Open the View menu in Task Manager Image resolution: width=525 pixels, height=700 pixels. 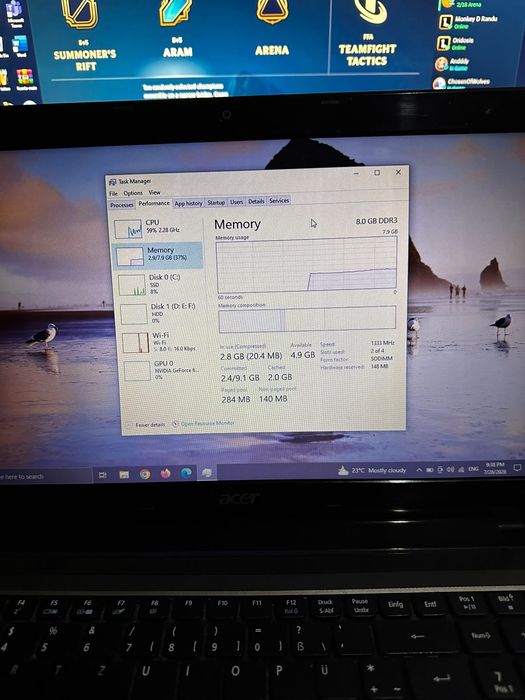coord(154,192)
